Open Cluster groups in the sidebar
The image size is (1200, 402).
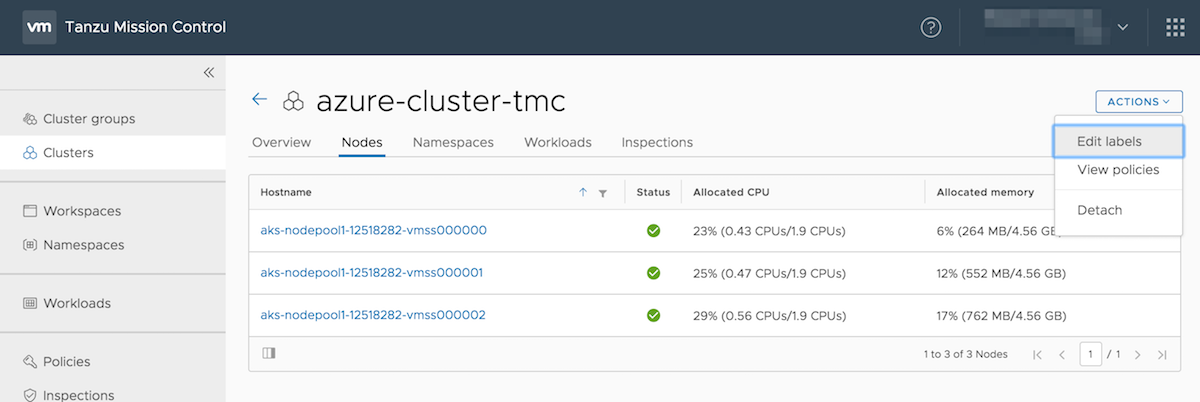[89, 119]
